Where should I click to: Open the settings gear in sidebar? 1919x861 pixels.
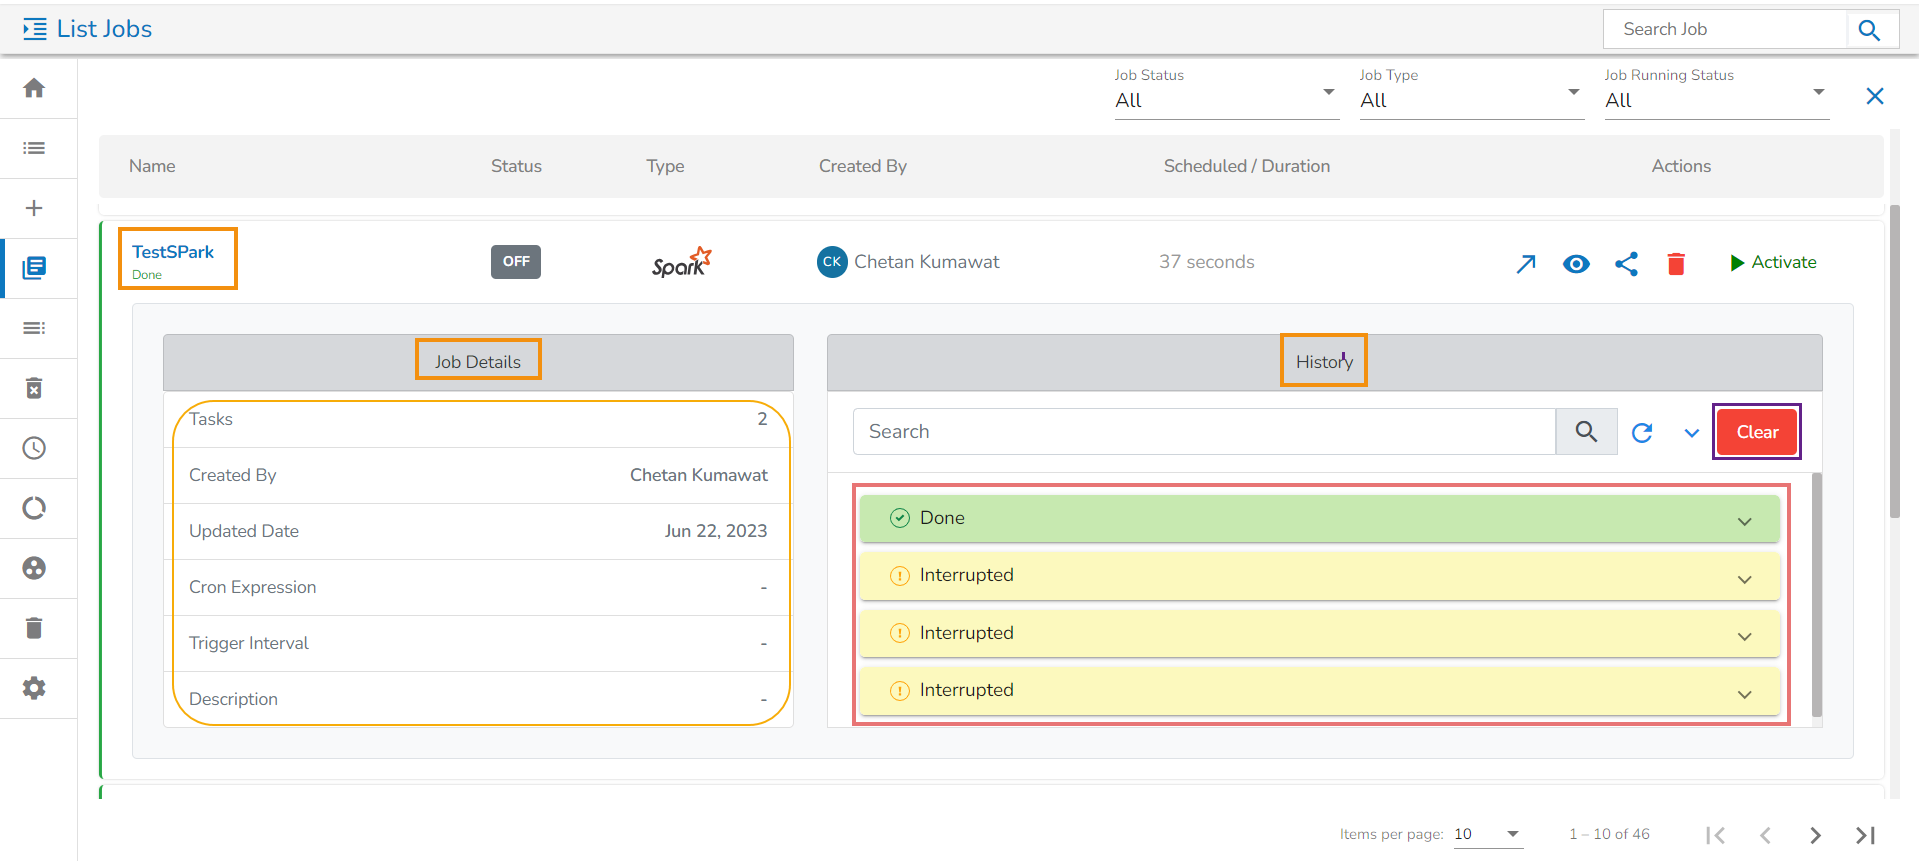coord(34,688)
